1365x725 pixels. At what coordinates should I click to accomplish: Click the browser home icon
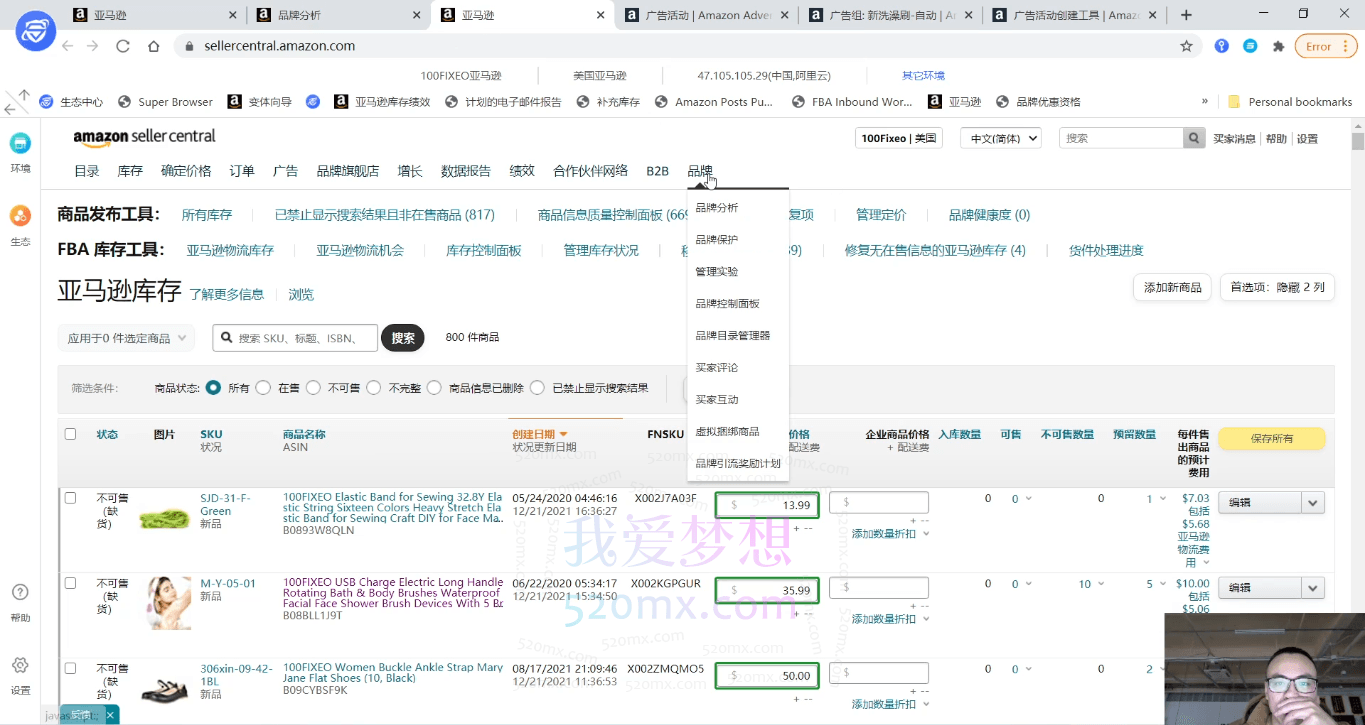click(x=153, y=46)
